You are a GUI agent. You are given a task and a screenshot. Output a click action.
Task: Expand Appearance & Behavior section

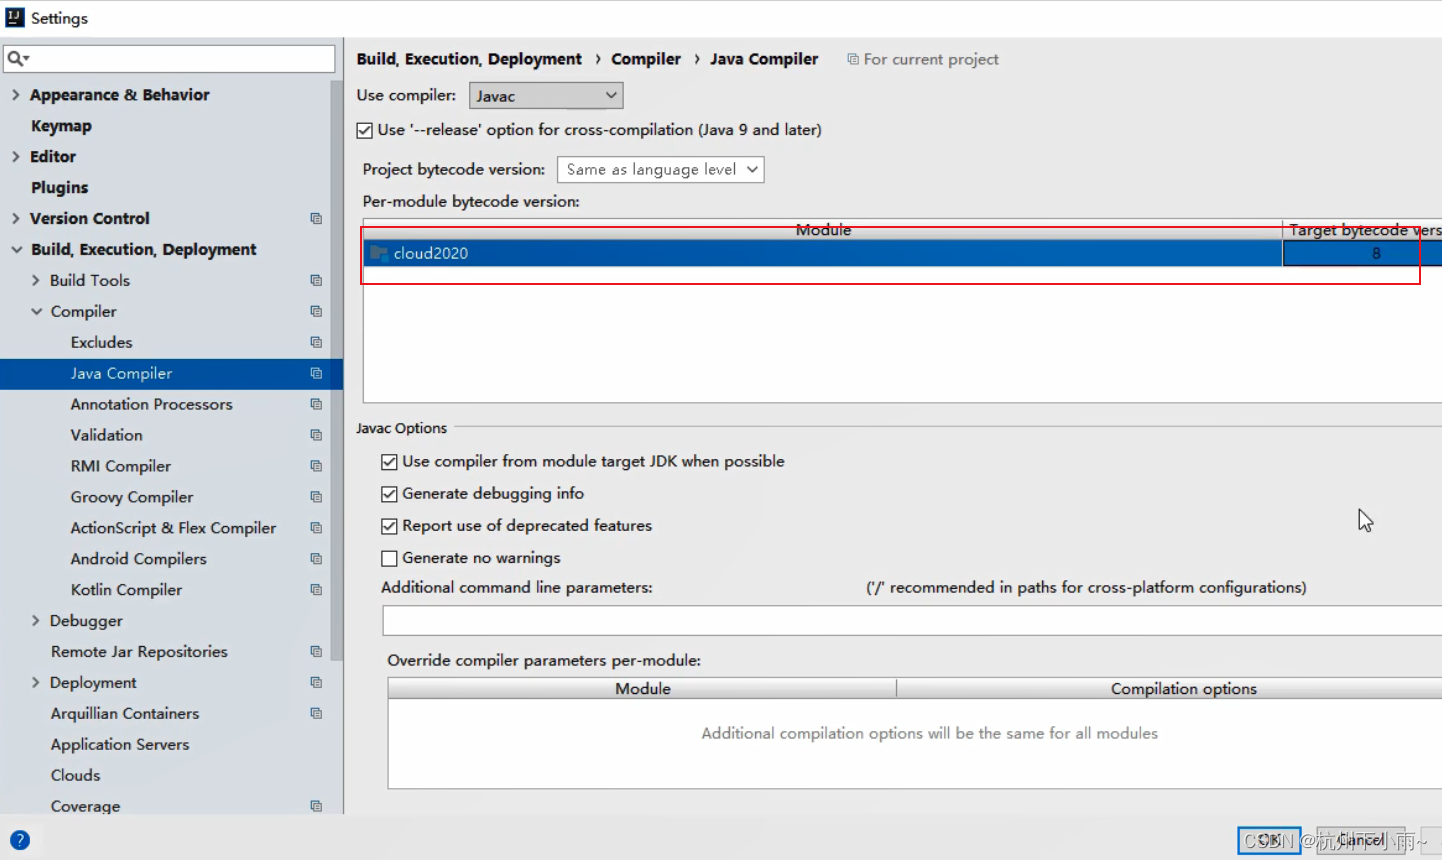(15, 95)
